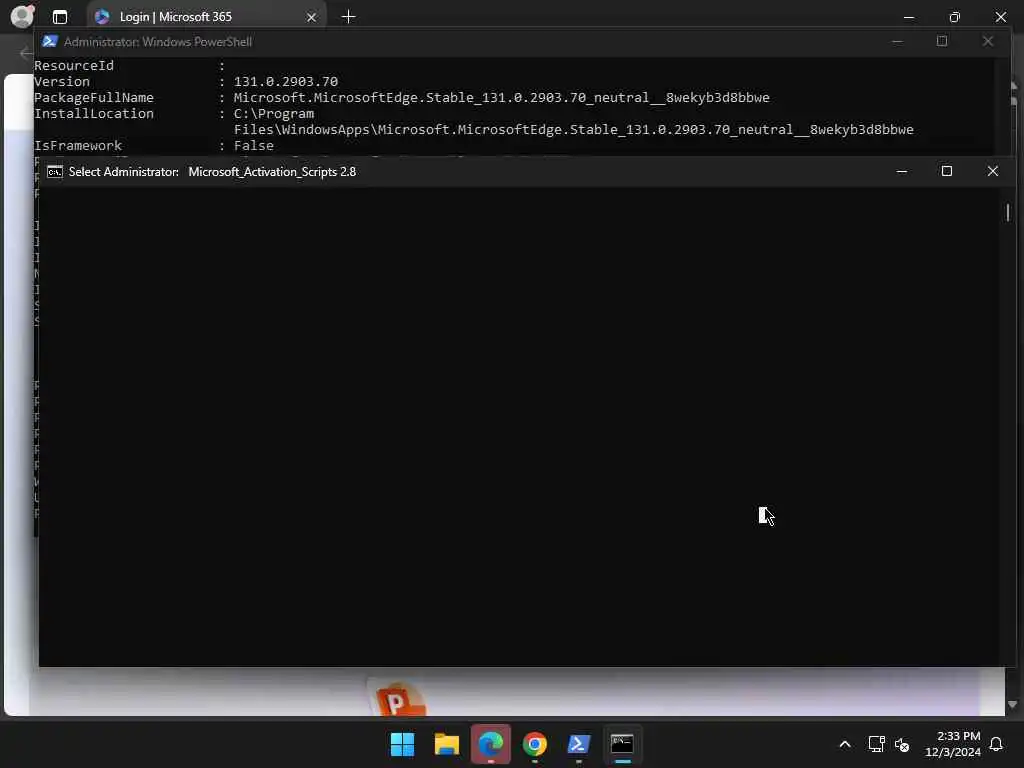
Task: Select the Command Prompt taskbar icon
Action: click(622, 744)
